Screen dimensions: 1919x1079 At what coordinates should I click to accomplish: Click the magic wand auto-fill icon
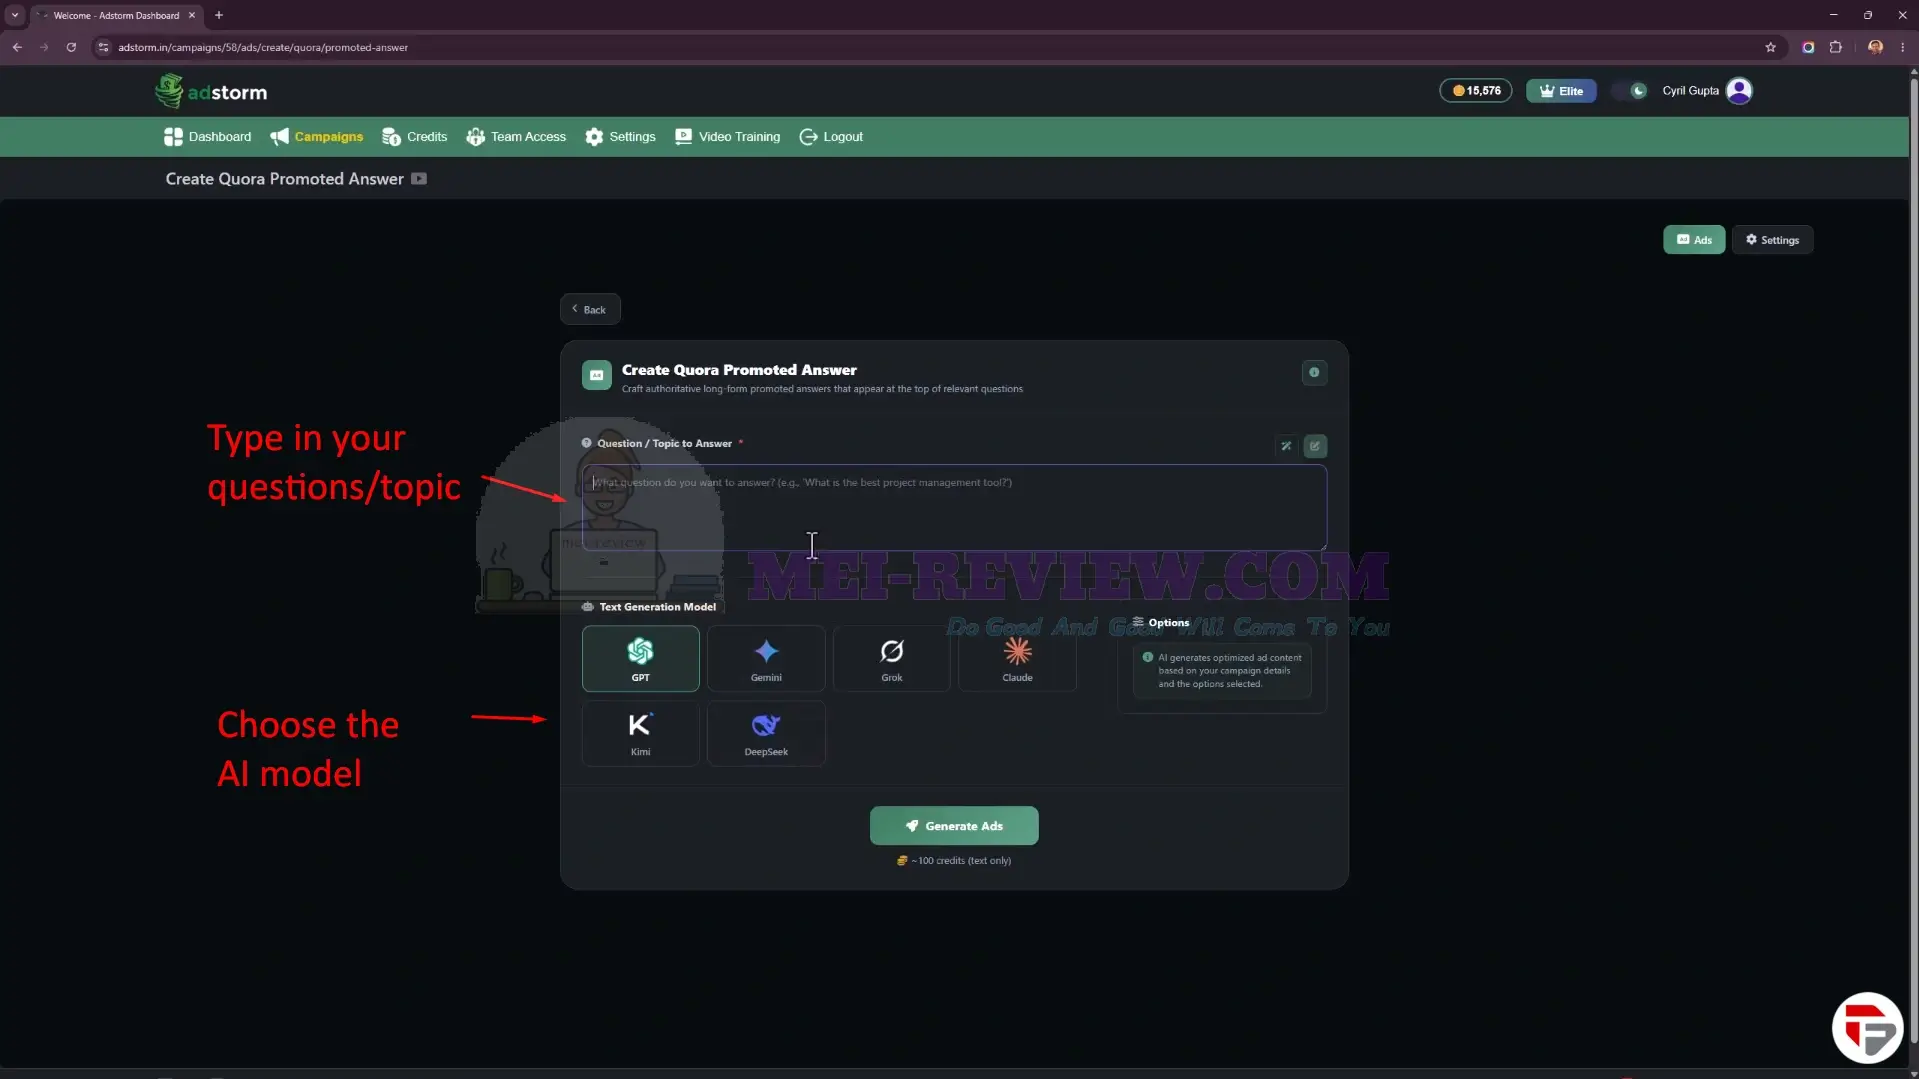point(1286,446)
